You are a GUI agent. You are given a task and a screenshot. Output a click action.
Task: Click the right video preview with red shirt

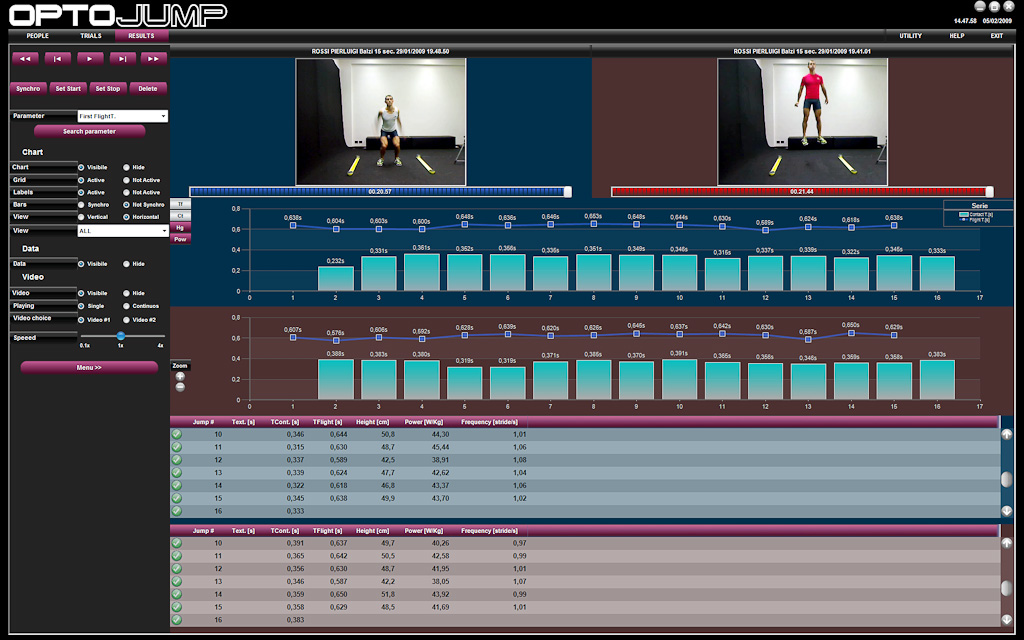click(x=803, y=122)
